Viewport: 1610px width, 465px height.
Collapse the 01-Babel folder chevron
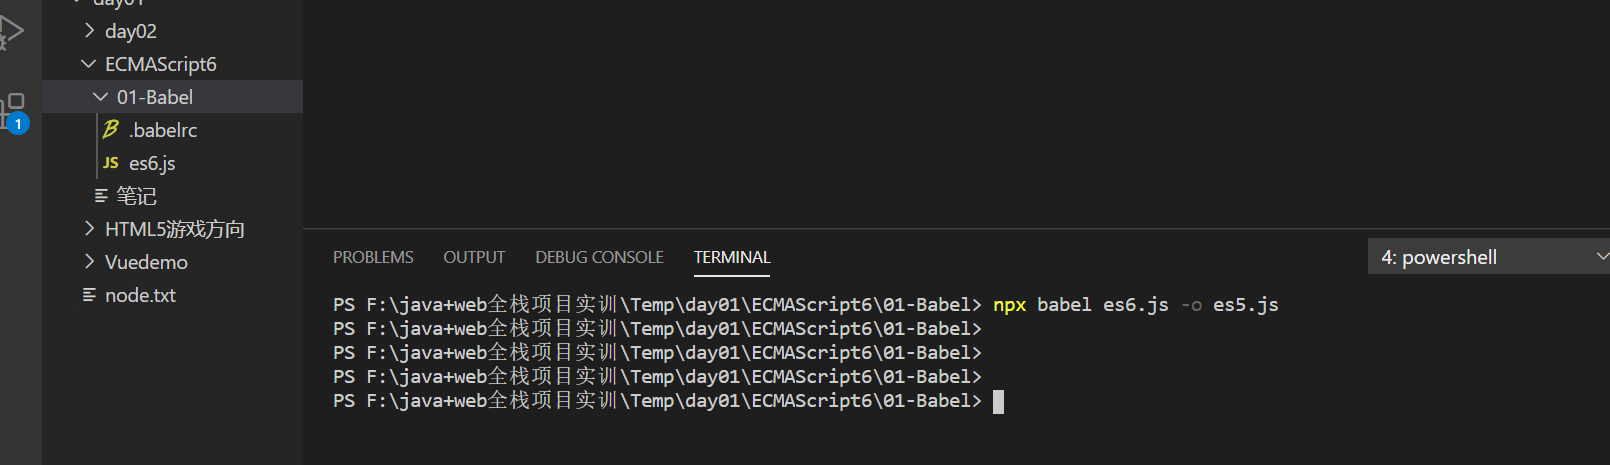click(101, 97)
